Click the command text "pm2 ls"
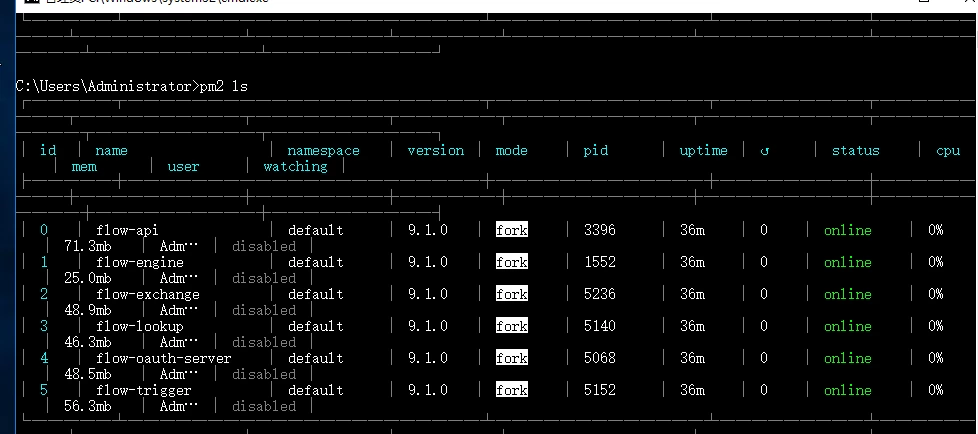Screen dimensions: 978x434 223,86
